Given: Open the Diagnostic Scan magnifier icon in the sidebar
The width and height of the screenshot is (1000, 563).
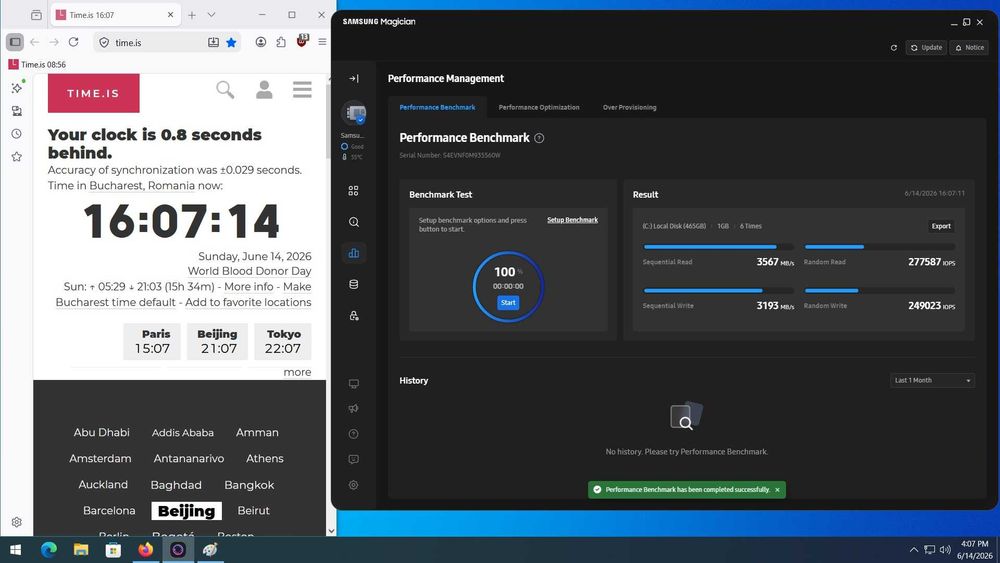Looking at the screenshot, I should click(353, 222).
